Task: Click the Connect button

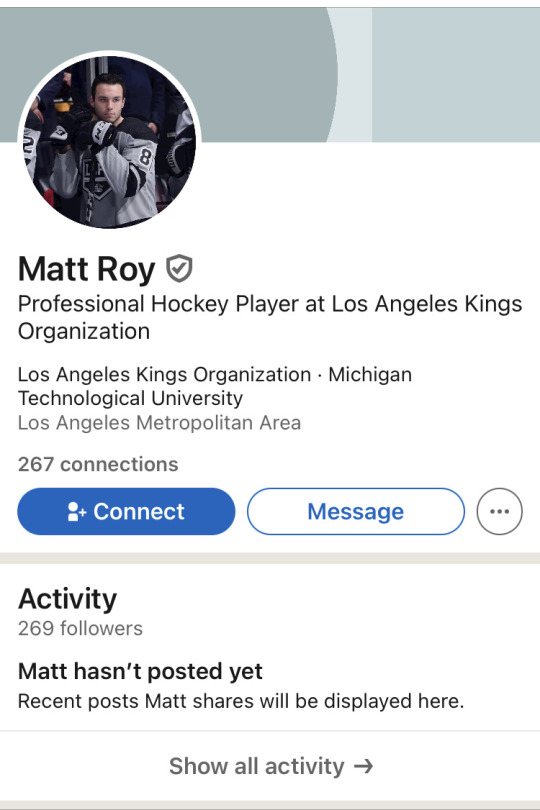Action: pos(126,511)
